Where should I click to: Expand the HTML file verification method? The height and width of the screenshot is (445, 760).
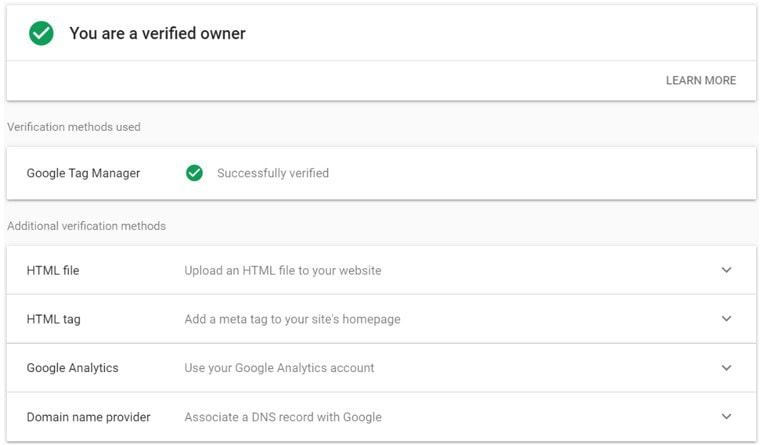(726, 270)
